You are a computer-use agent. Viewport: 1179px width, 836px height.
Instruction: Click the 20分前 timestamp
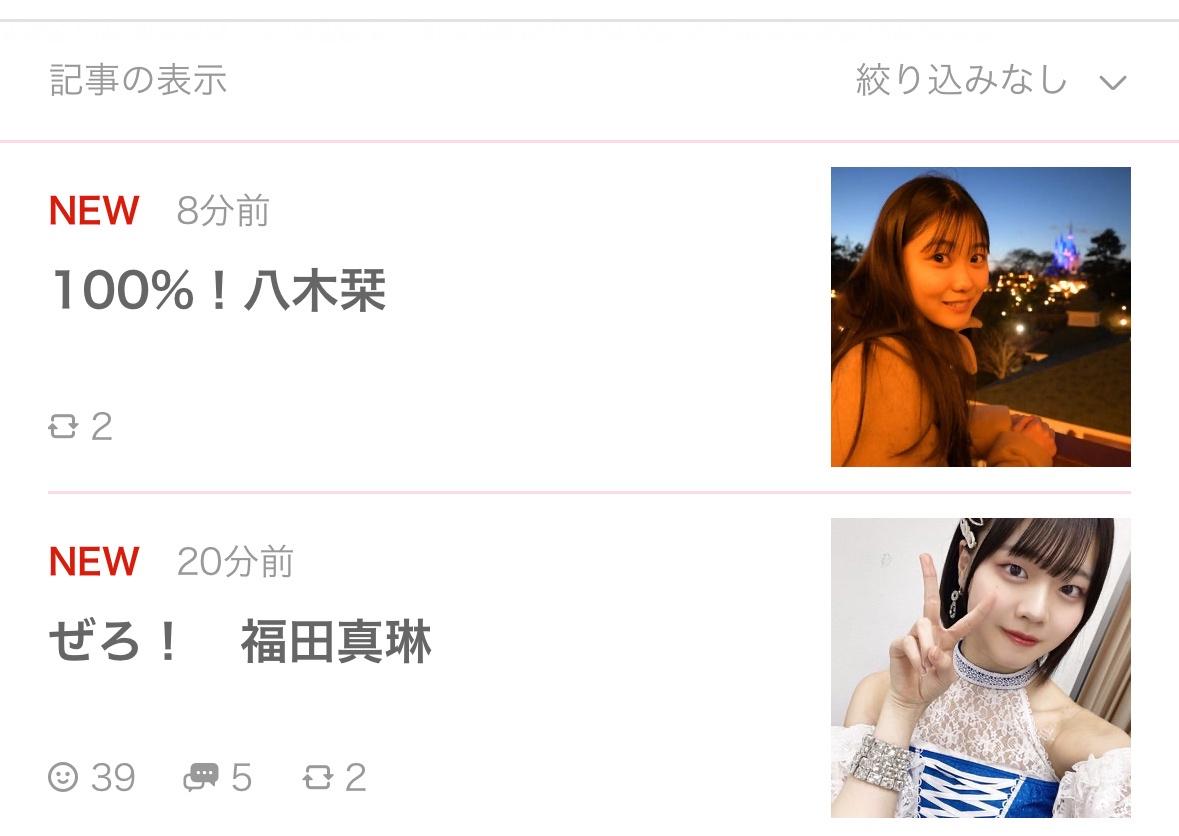(235, 562)
